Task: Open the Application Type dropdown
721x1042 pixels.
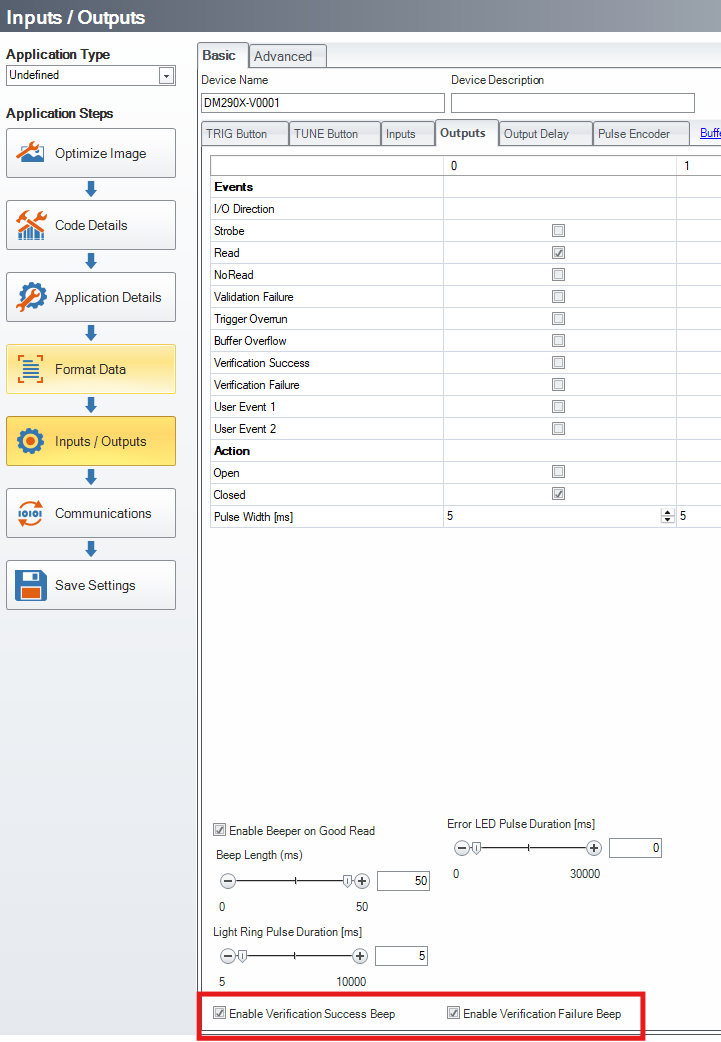Action: (x=166, y=75)
